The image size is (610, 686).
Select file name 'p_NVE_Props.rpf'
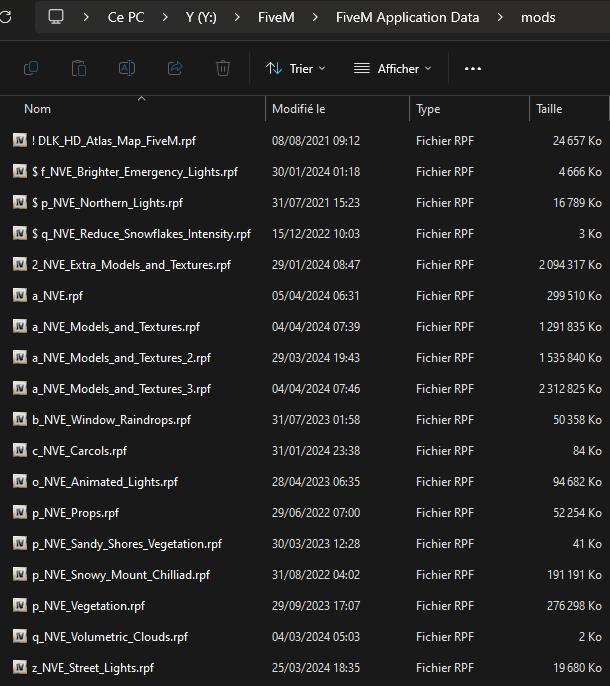coord(75,513)
